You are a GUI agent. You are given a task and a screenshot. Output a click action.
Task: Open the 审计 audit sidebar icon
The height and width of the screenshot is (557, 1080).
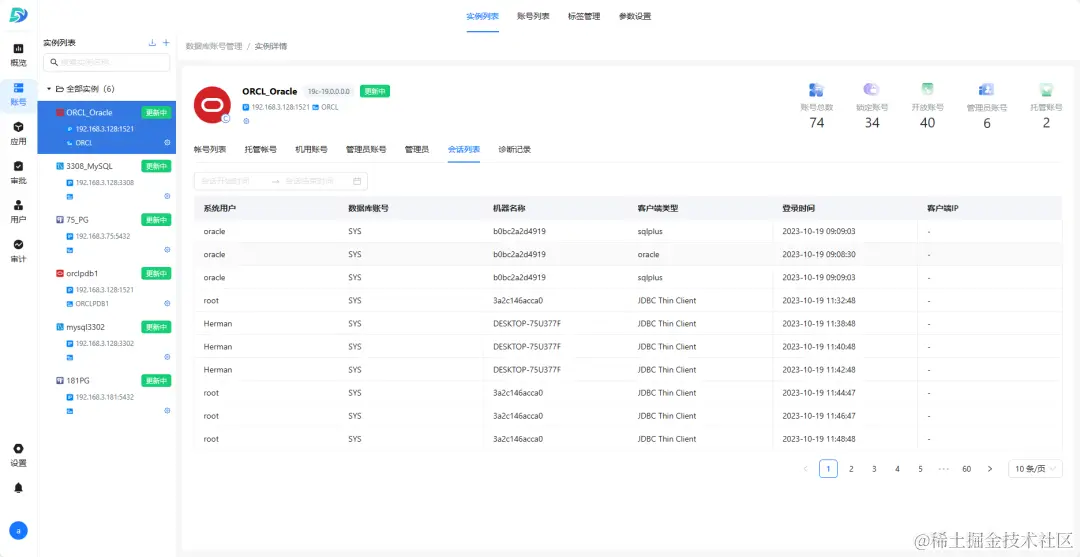(19, 251)
